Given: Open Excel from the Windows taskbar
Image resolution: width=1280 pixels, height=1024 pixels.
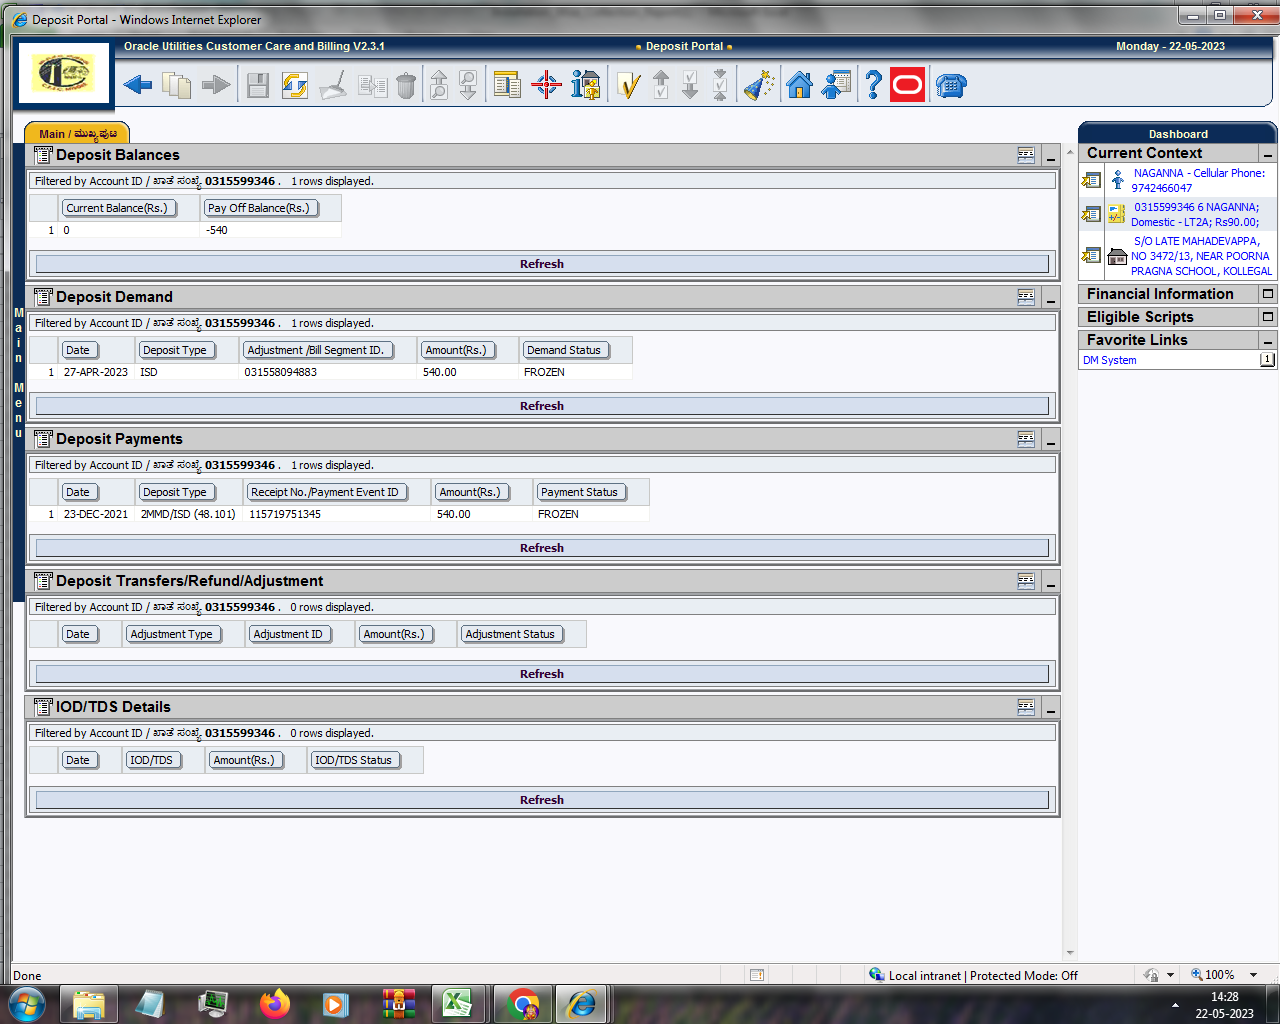Looking at the screenshot, I should tap(458, 1003).
